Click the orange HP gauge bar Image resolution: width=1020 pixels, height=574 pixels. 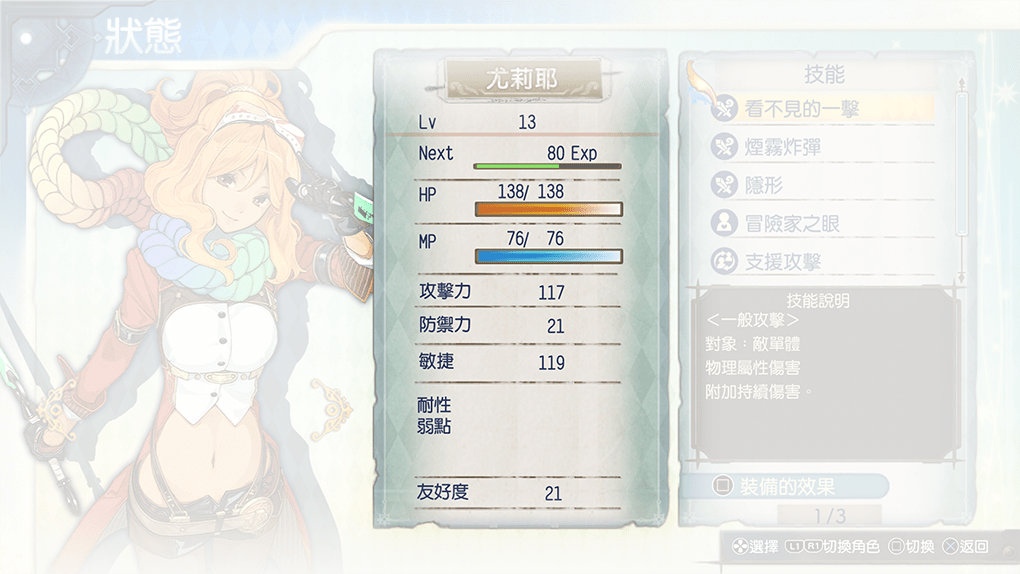click(548, 209)
